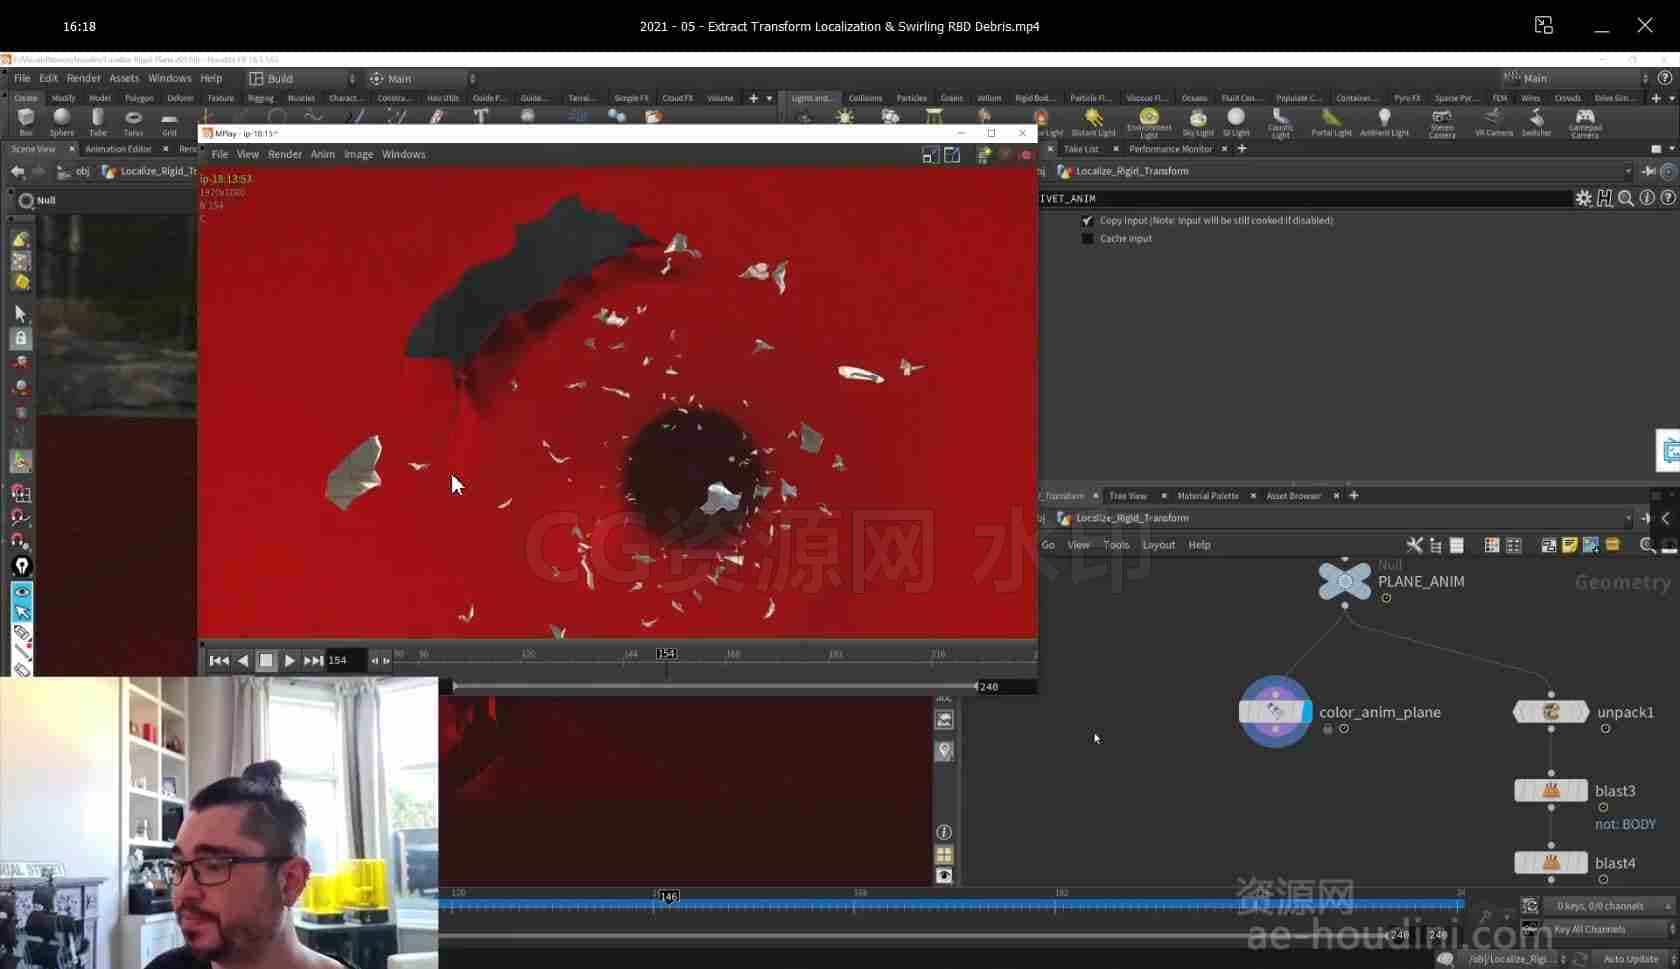Image resolution: width=1680 pixels, height=969 pixels.
Task: Select the PLANE_ANIM null node
Action: (1345, 581)
